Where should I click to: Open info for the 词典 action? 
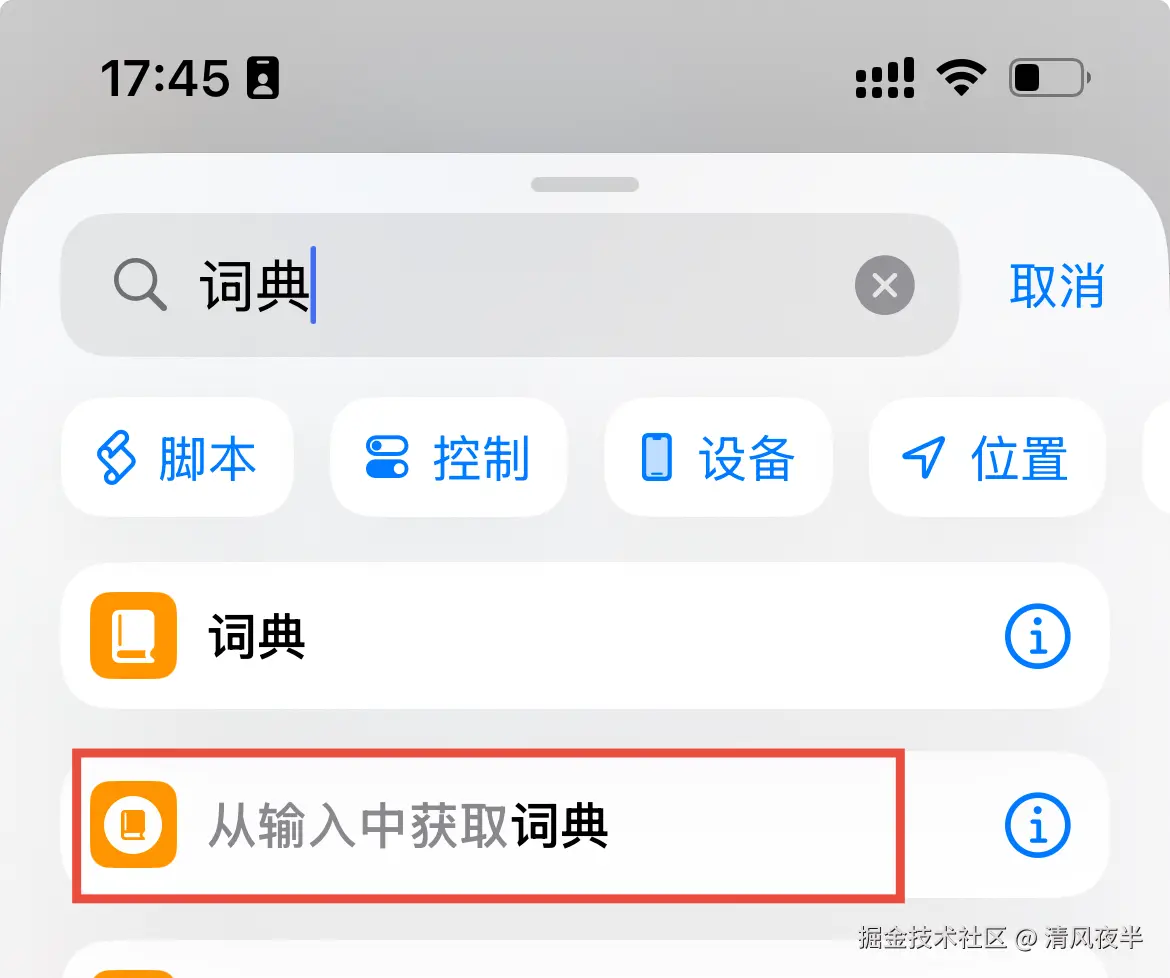coord(1037,636)
